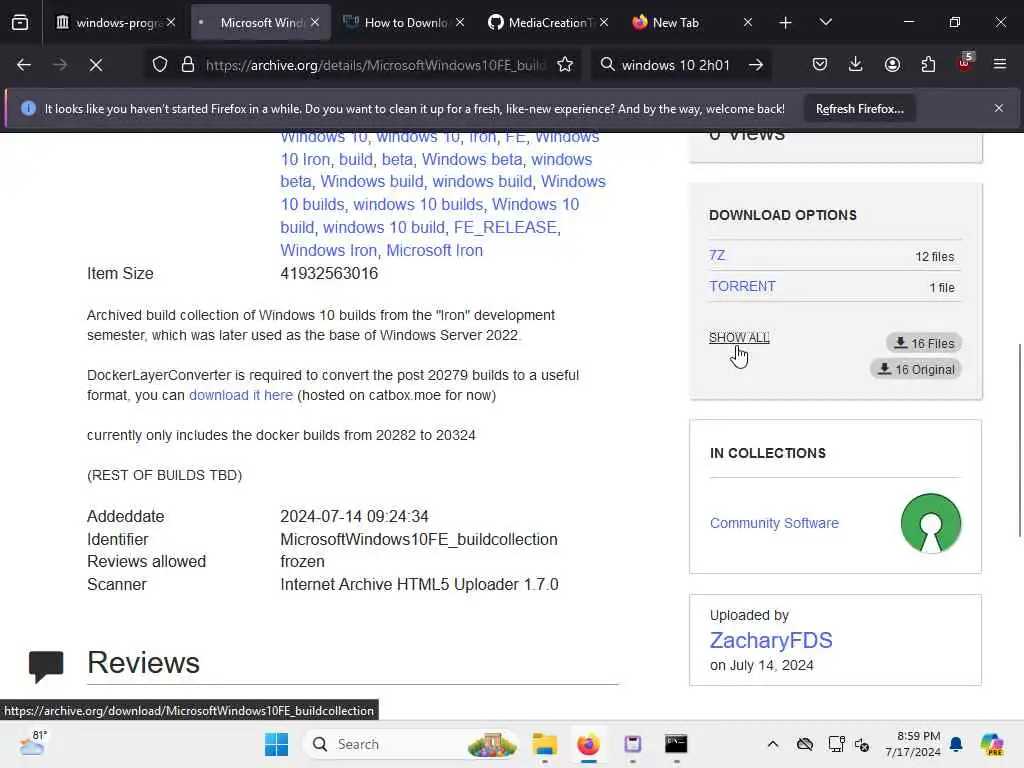Open Community Software collection logo
Image resolution: width=1024 pixels, height=768 pixels.
[931, 523]
